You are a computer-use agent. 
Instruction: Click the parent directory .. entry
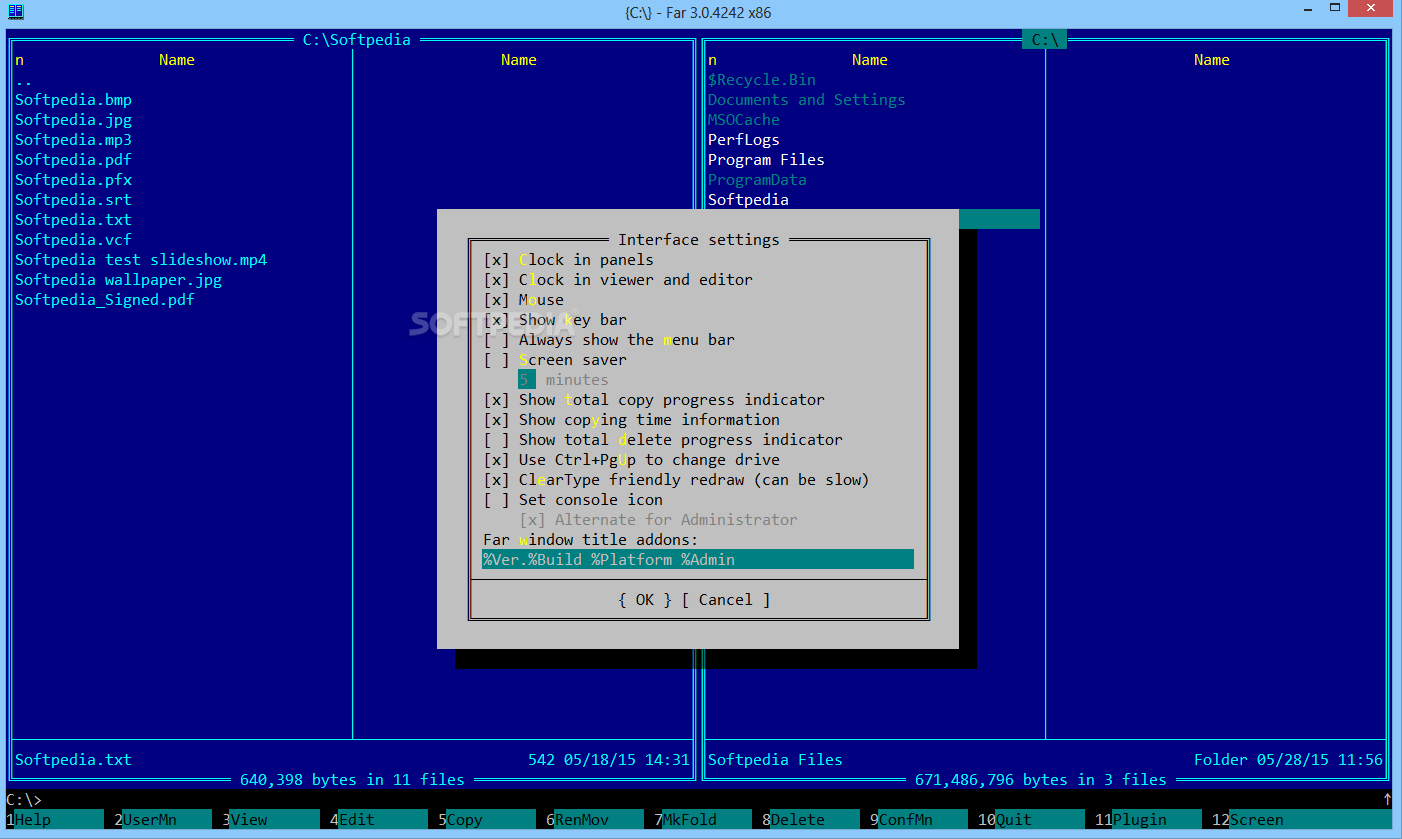click(24, 80)
